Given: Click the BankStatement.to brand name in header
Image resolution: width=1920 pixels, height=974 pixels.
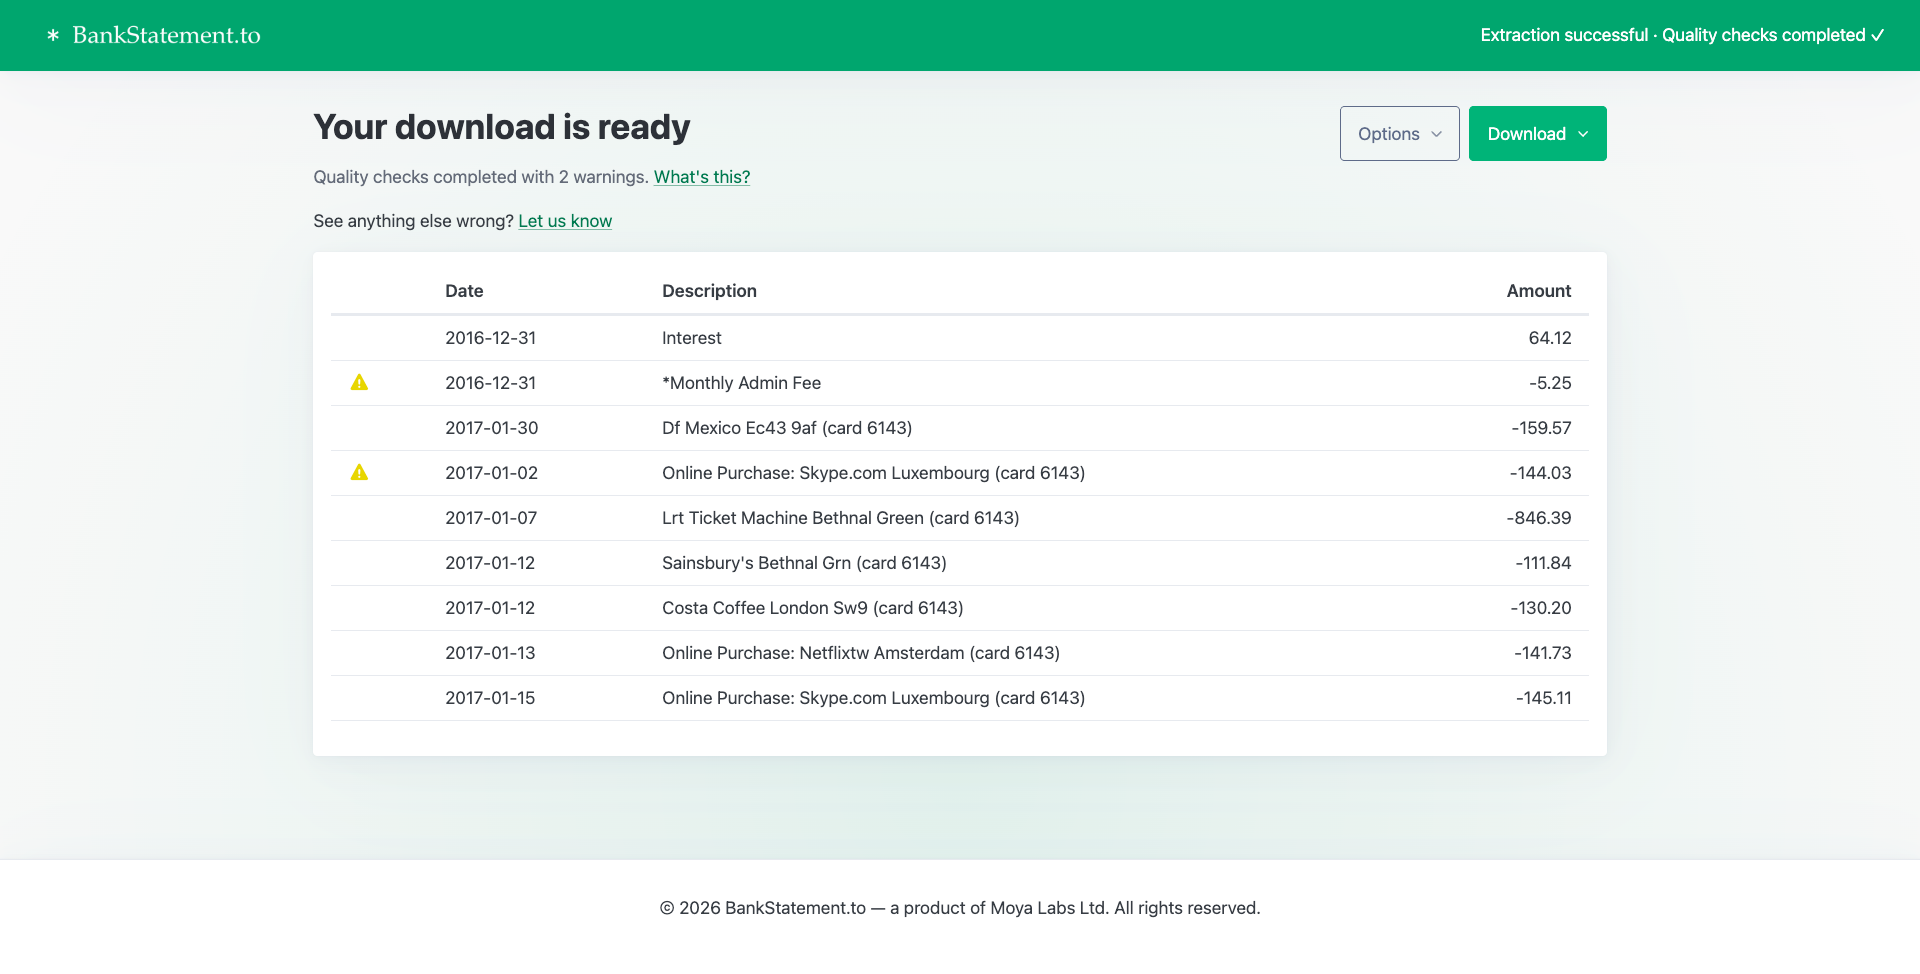Looking at the screenshot, I should 167,35.
